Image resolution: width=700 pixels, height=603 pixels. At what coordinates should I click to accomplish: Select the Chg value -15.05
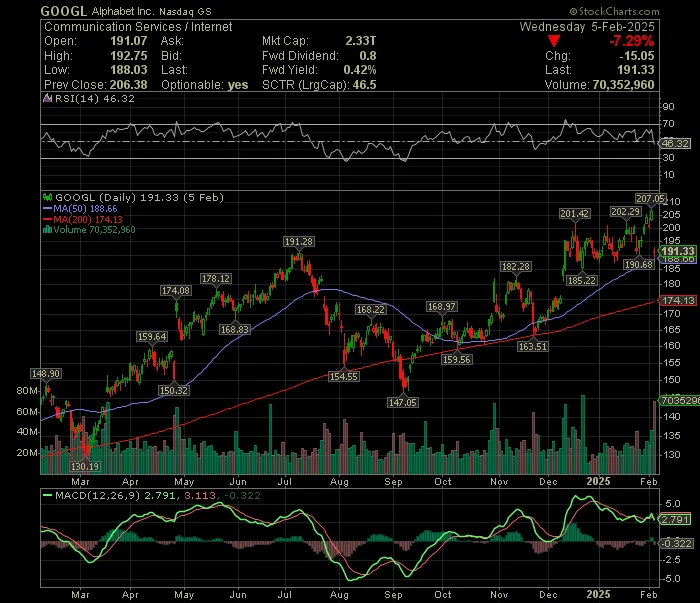tap(637, 56)
